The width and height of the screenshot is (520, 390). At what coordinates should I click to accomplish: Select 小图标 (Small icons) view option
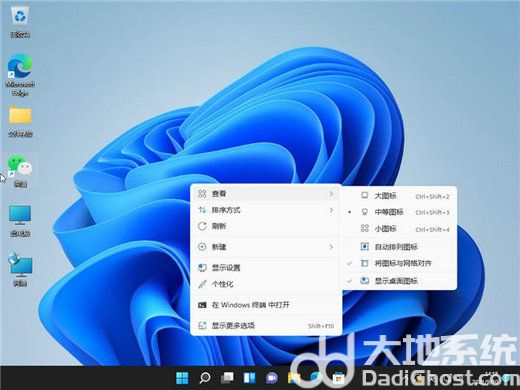point(399,229)
